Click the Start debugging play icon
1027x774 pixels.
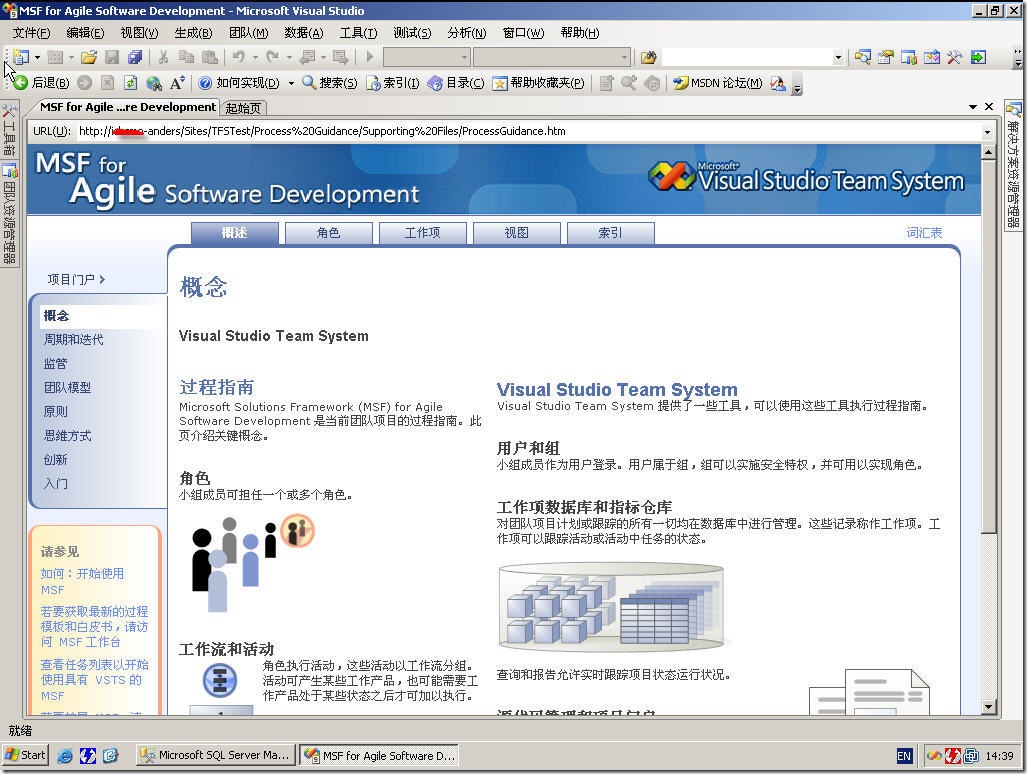coord(369,58)
